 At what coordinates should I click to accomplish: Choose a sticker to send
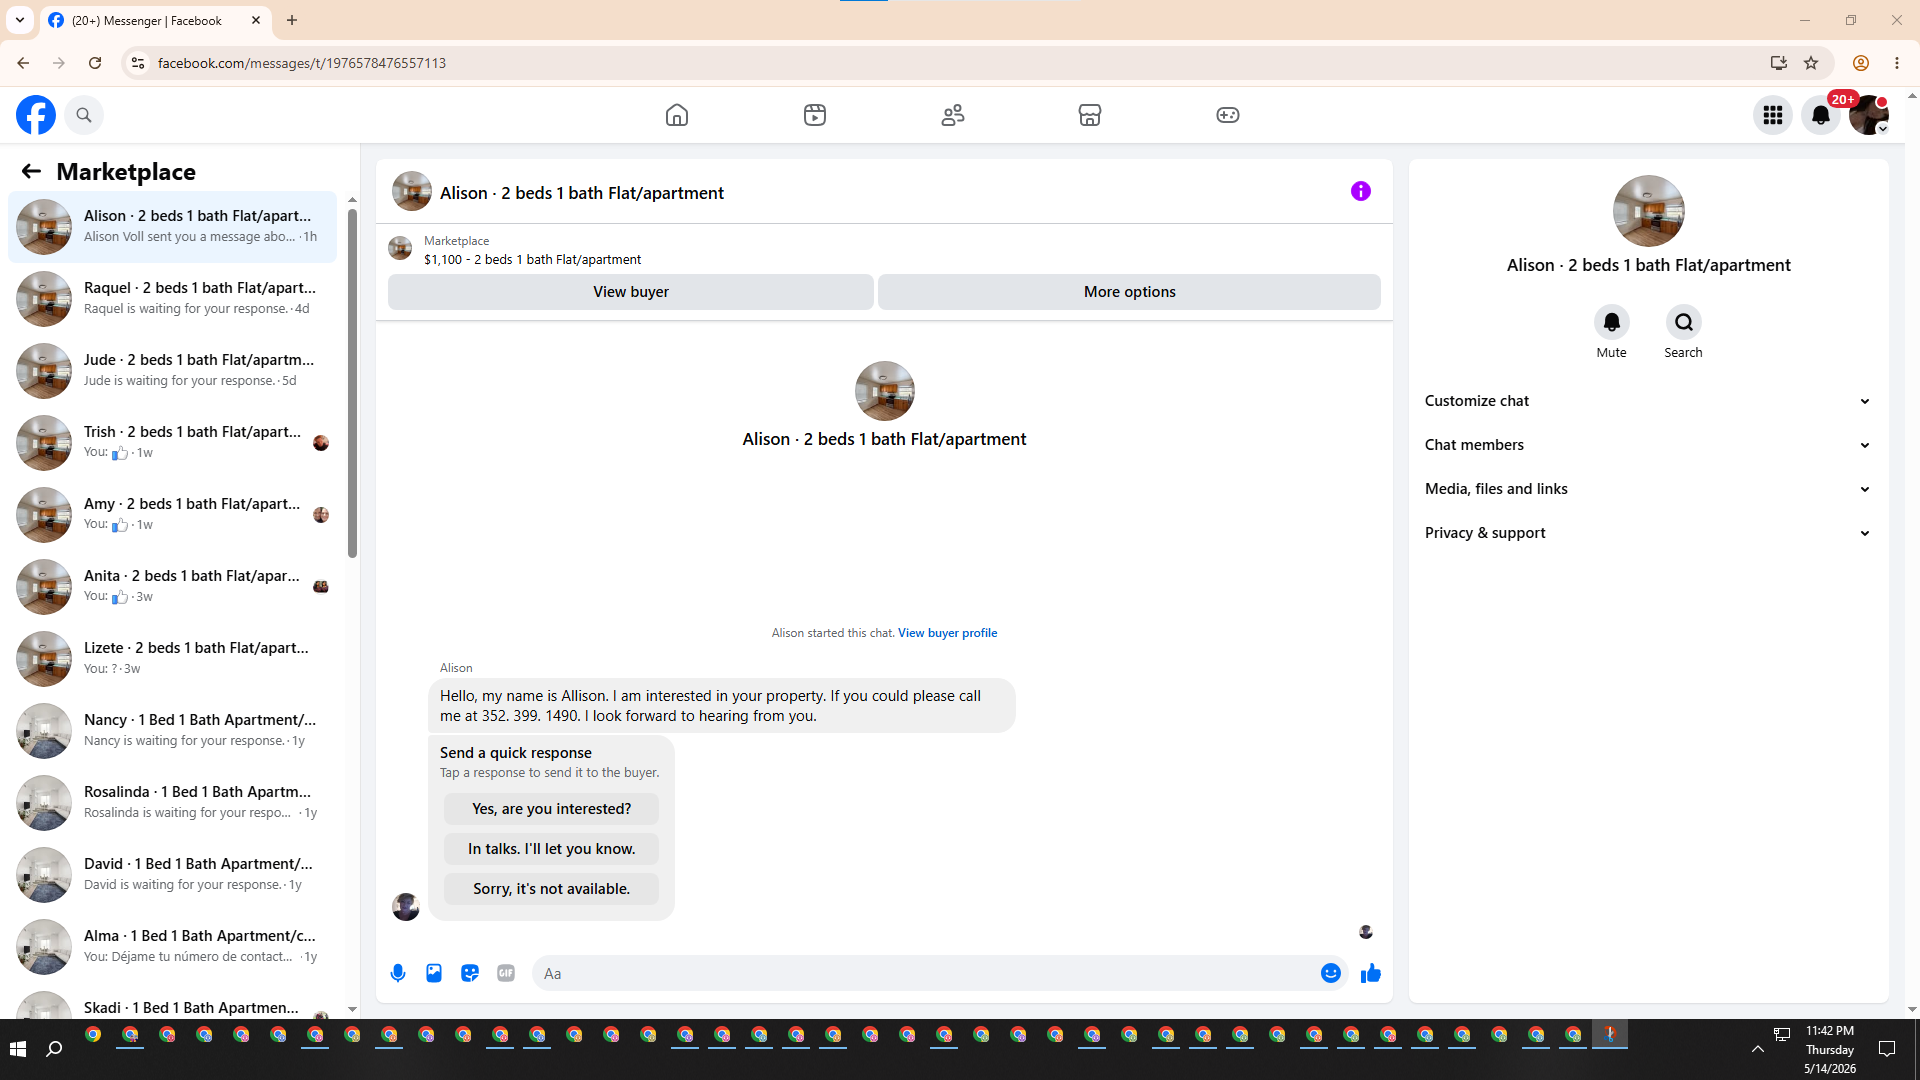pos(470,973)
